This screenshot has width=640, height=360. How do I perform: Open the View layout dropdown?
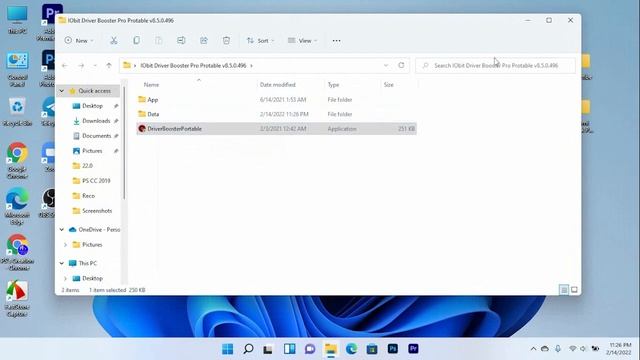pos(302,40)
